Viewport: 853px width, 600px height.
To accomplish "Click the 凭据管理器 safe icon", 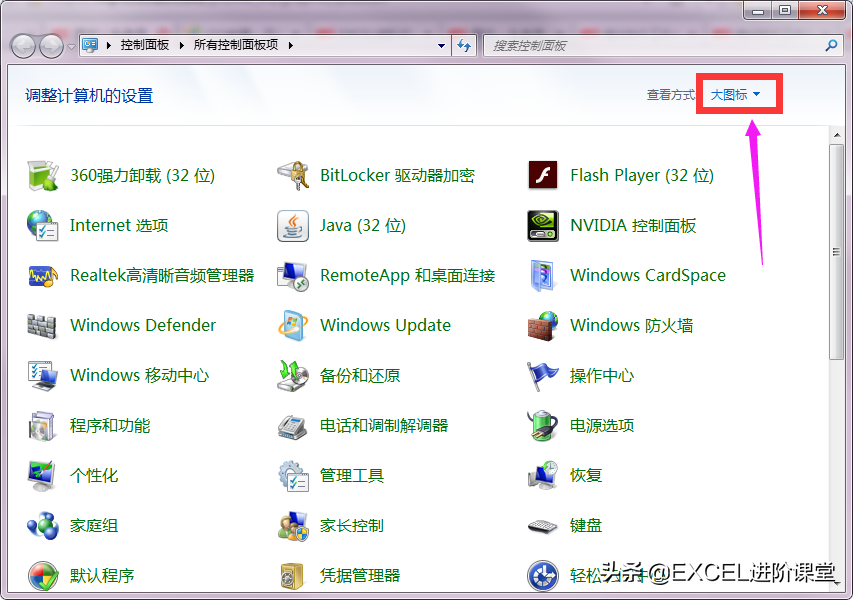I will (293, 576).
